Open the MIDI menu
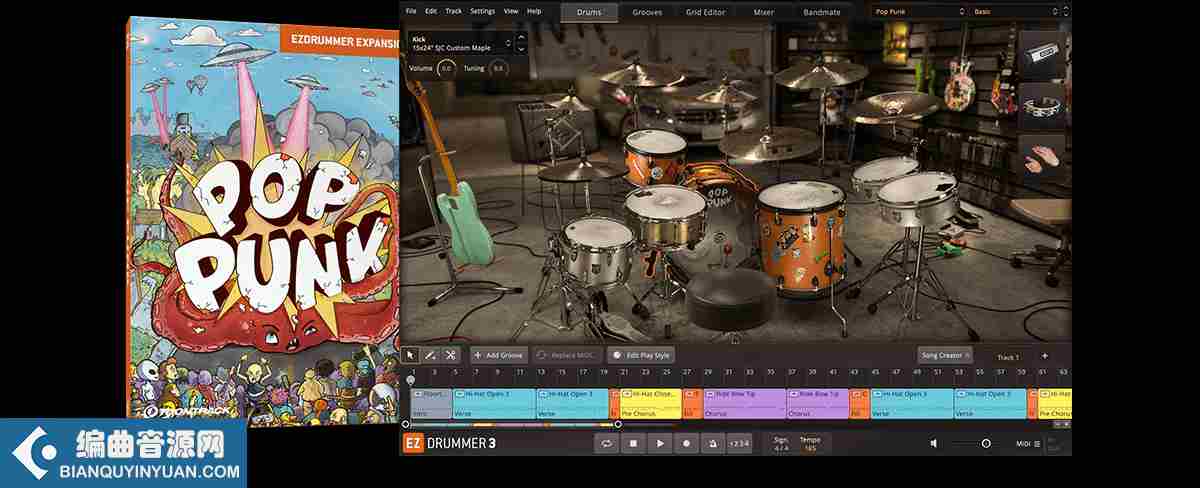The width and height of the screenshot is (1200, 488). pos(1028,444)
